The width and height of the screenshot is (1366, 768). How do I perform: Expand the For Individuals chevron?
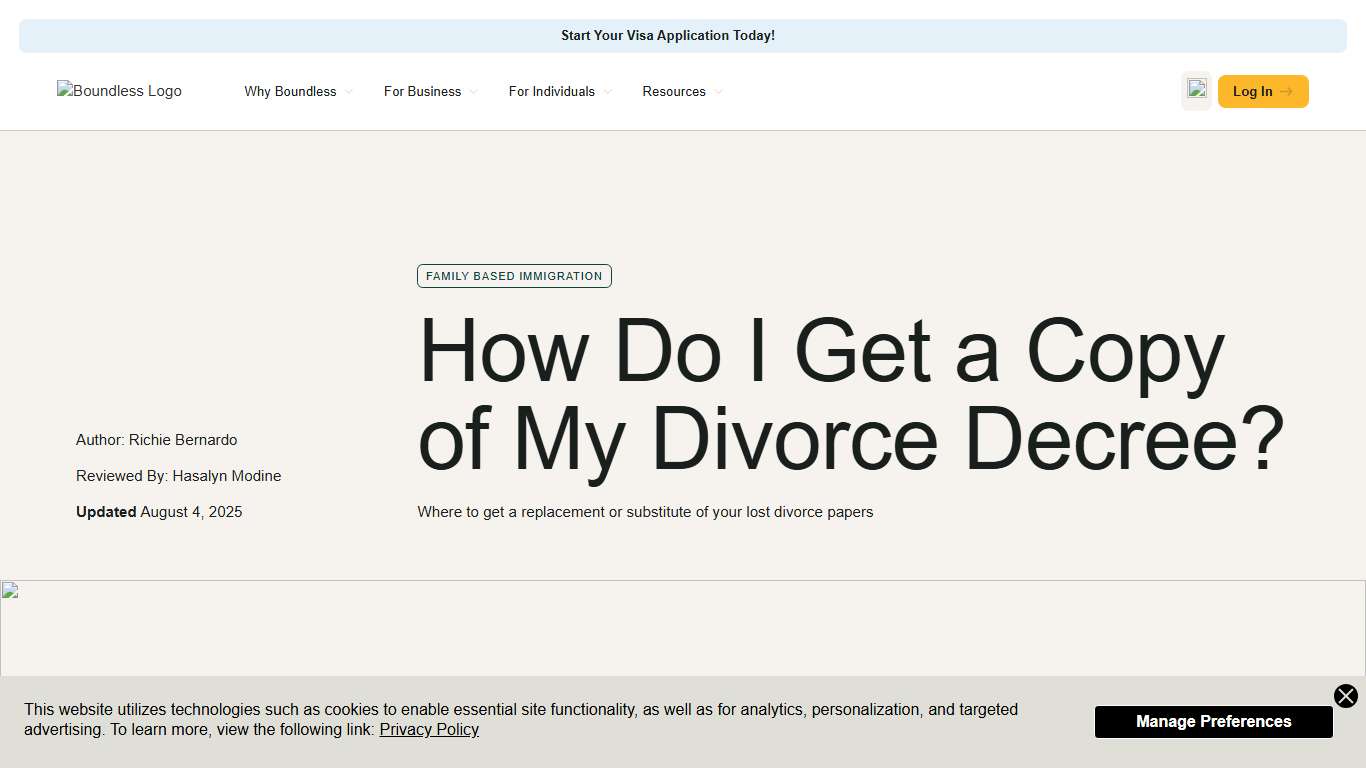(x=608, y=92)
